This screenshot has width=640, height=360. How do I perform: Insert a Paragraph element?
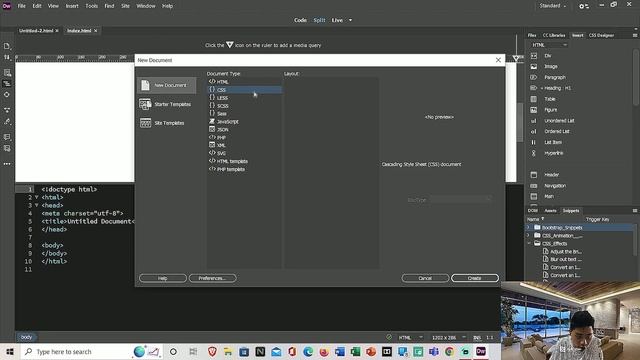554,77
